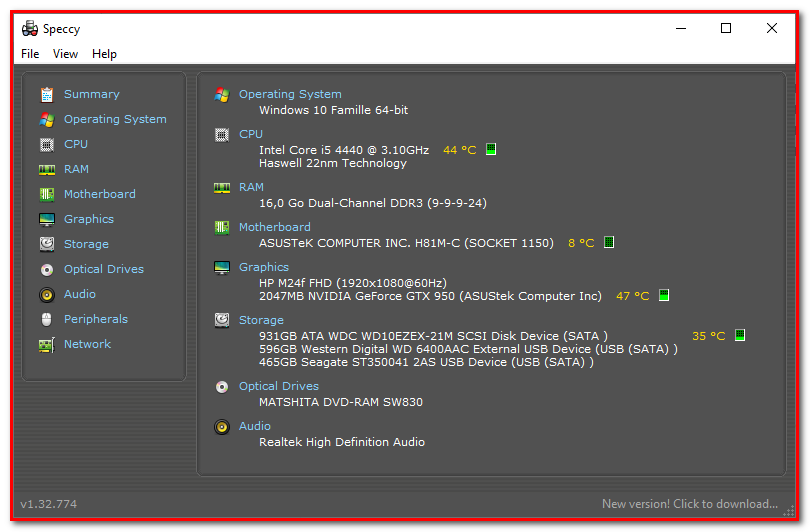Select Summary in the sidebar

point(91,94)
